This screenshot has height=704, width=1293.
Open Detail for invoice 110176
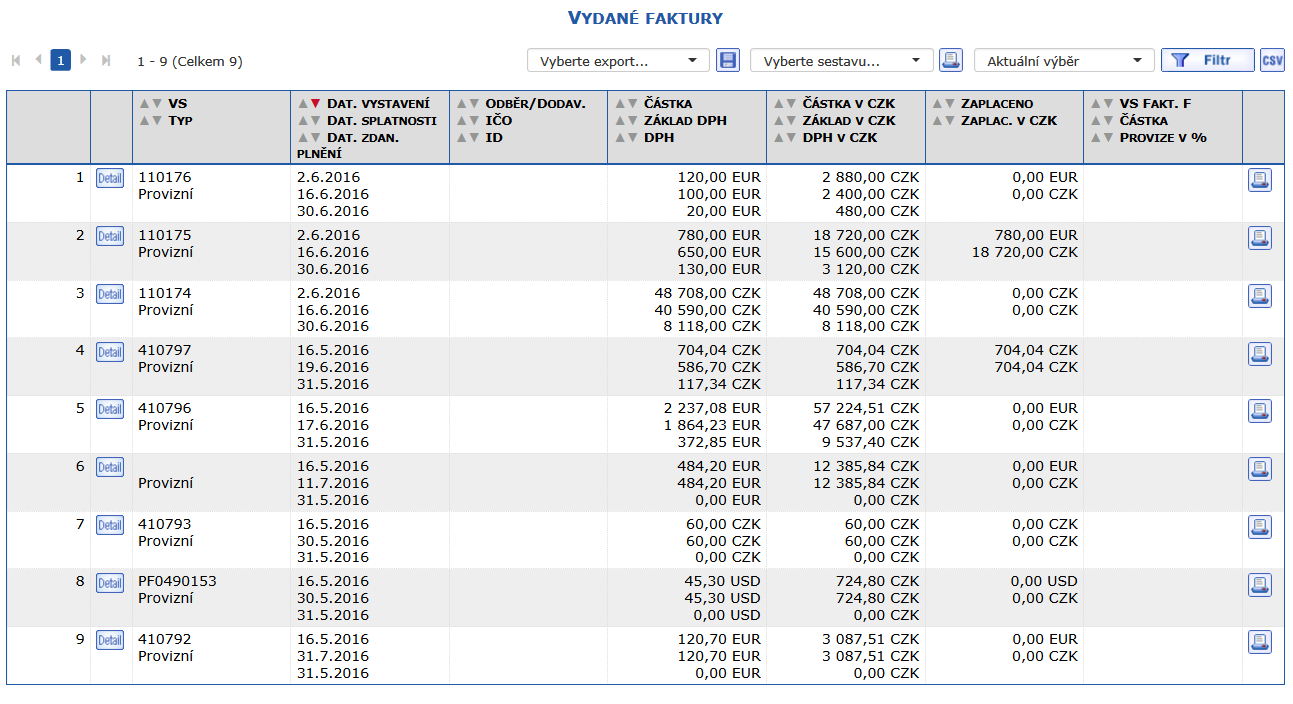(x=110, y=179)
